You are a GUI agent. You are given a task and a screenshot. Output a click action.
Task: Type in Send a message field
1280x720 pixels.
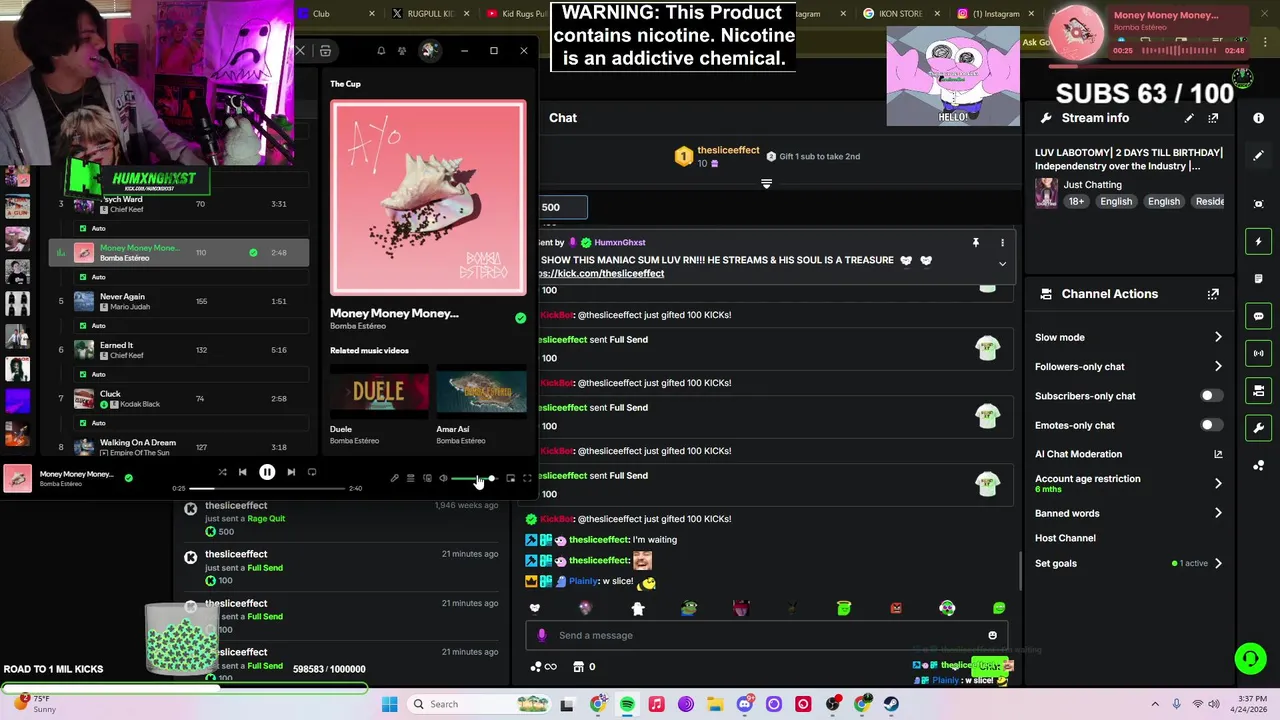point(767,635)
